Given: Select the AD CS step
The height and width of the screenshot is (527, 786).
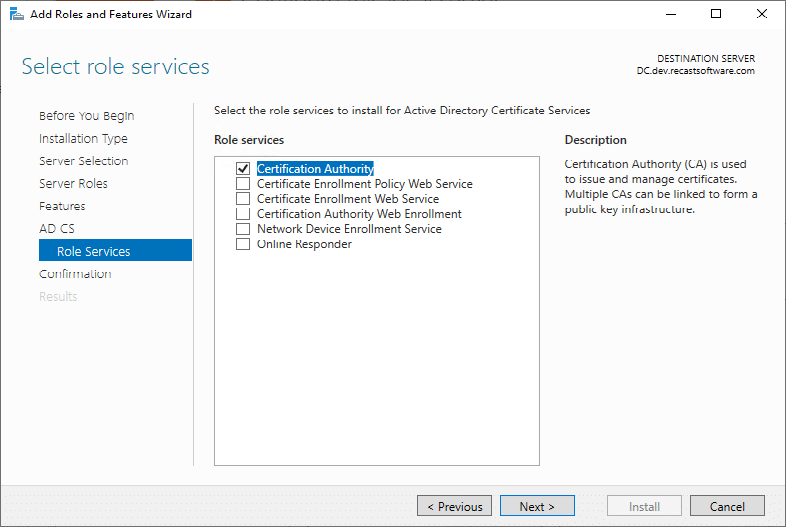Looking at the screenshot, I should coord(56,229).
